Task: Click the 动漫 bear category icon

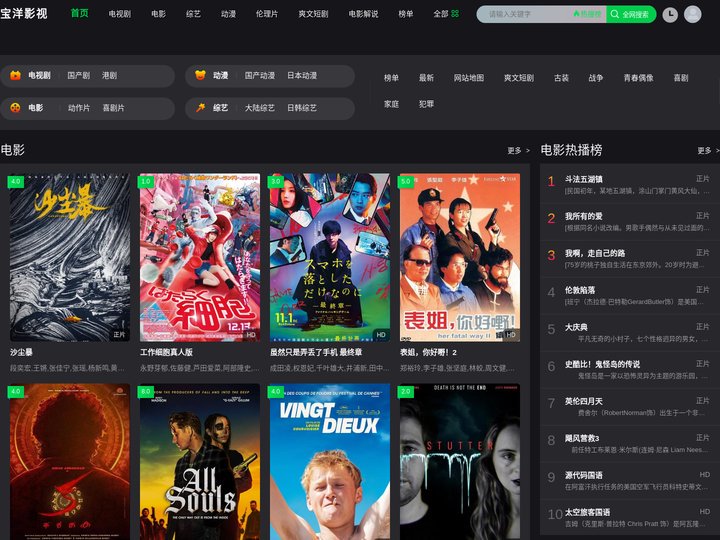Action: (x=200, y=75)
